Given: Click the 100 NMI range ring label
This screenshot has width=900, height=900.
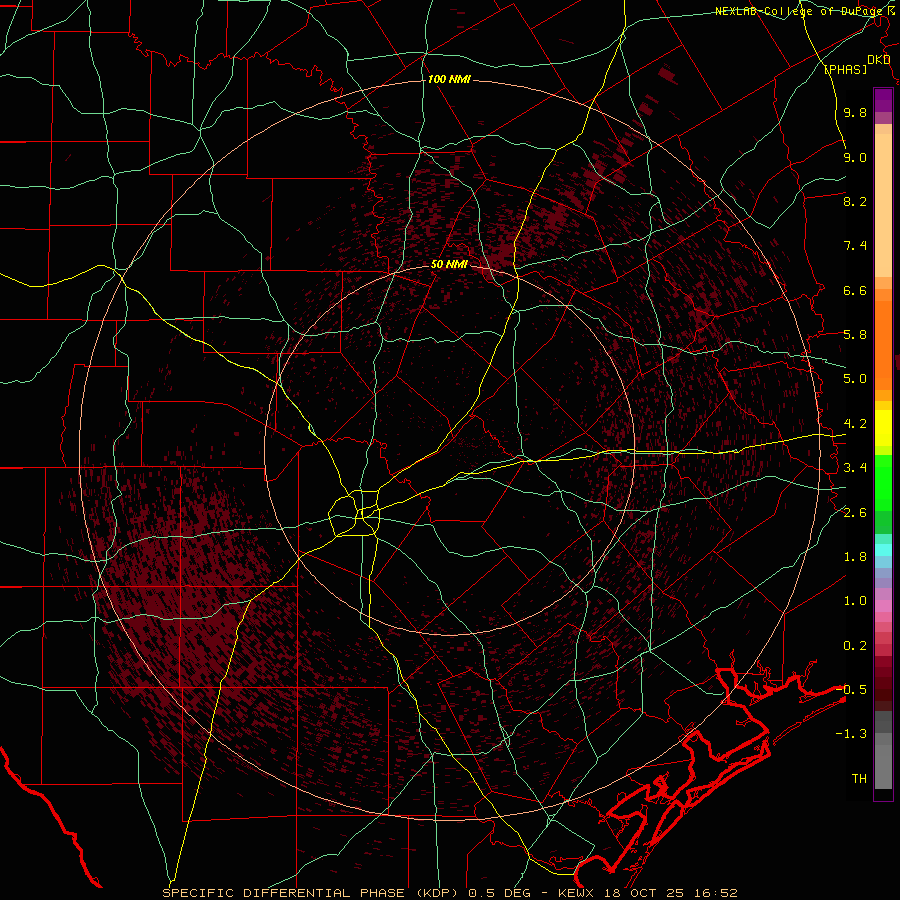Looking at the screenshot, I should (x=449, y=79).
